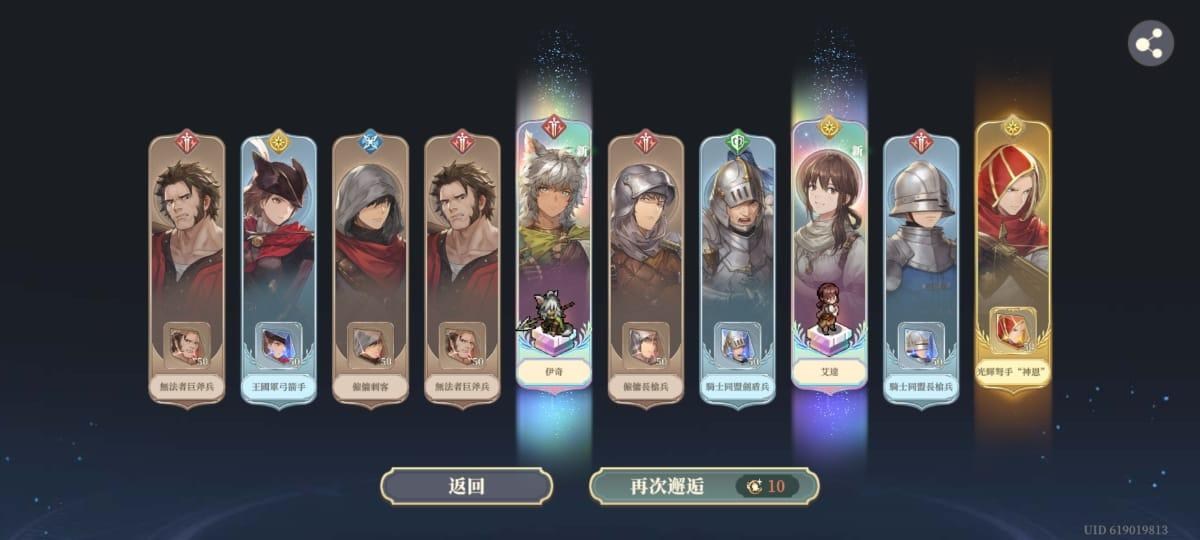The image size is (1200, 540).
Task: Tap the shard icon on 餘燼刺客 card
Action: pyautogui.click(x=370, y=345)
